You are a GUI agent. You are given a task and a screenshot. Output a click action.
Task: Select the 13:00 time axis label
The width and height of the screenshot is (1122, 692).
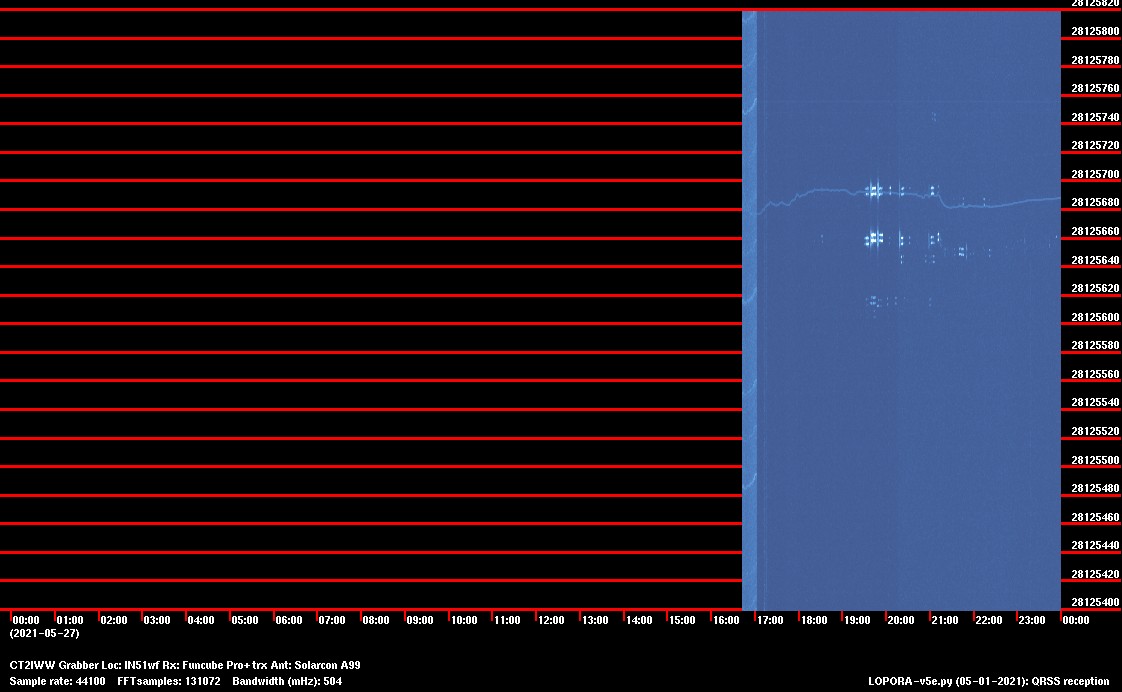pyautogui.click(x=595, y=620)
